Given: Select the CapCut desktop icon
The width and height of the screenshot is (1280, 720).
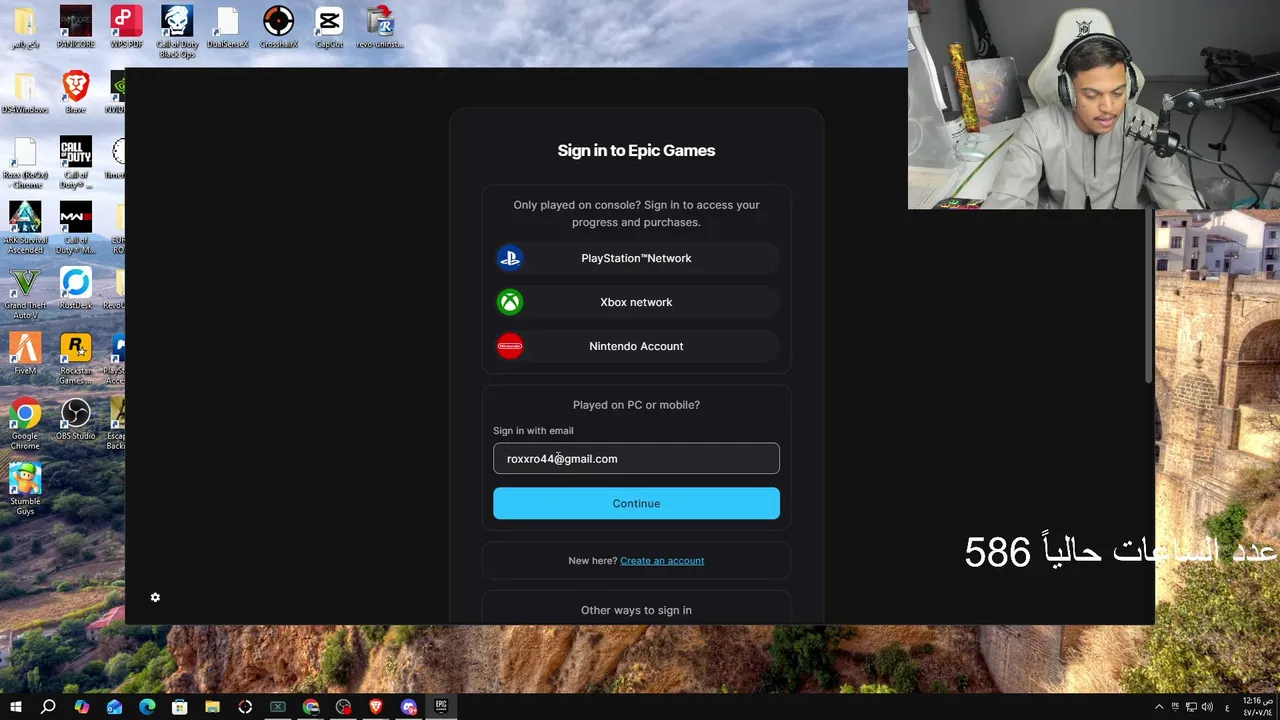Looking at the screenshot, I should pyautogui.click(x=329, y=28).
